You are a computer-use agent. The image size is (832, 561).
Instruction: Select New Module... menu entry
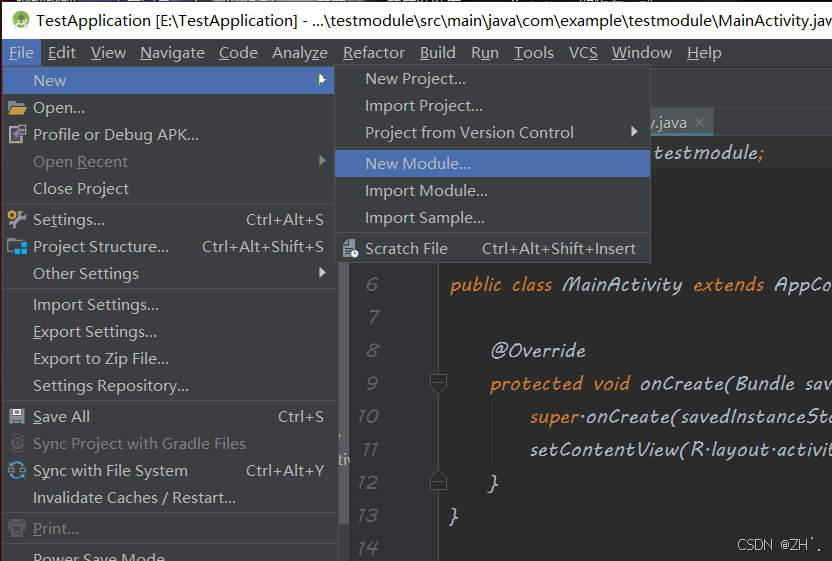(492, 163)
